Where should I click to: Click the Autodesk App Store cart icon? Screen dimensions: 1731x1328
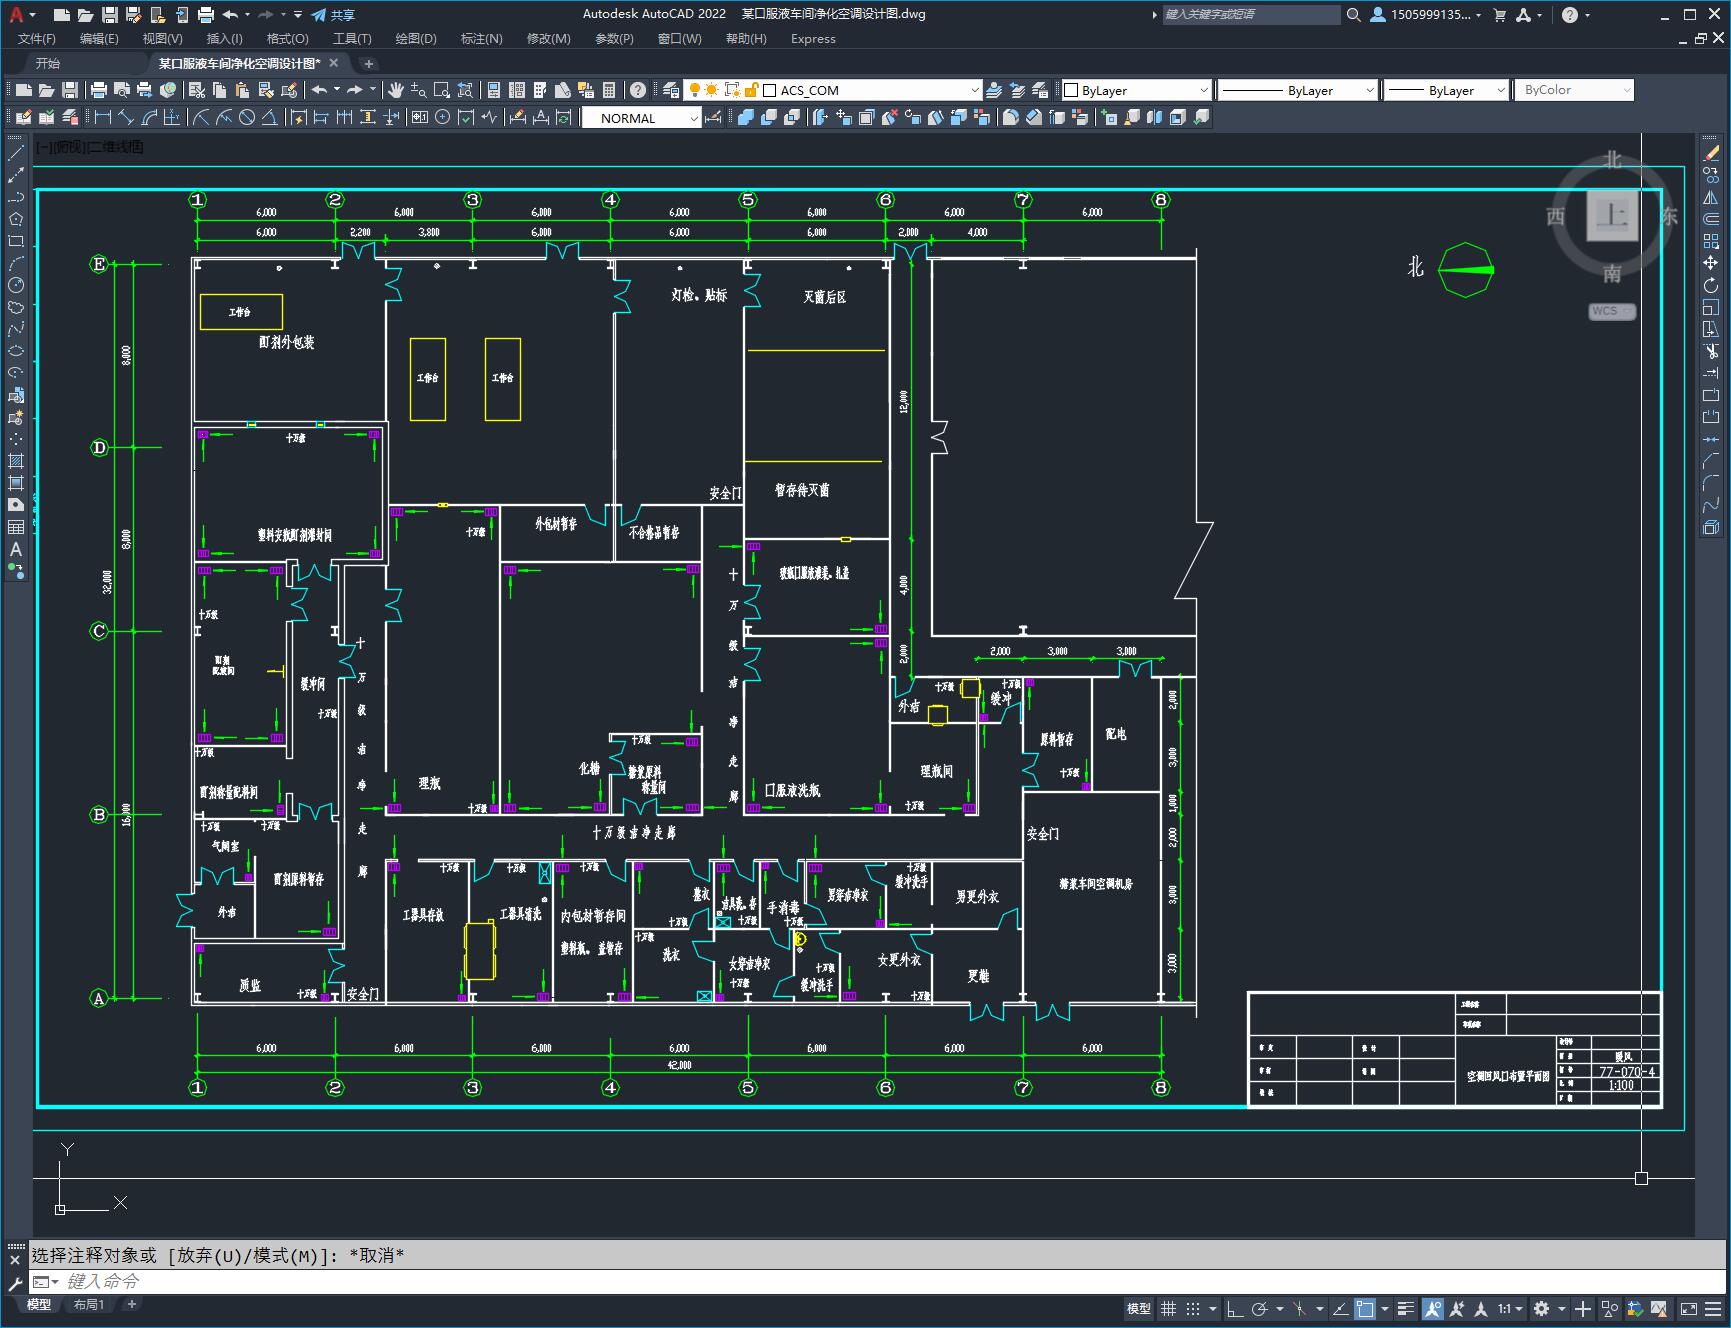tap(1499, 15)
